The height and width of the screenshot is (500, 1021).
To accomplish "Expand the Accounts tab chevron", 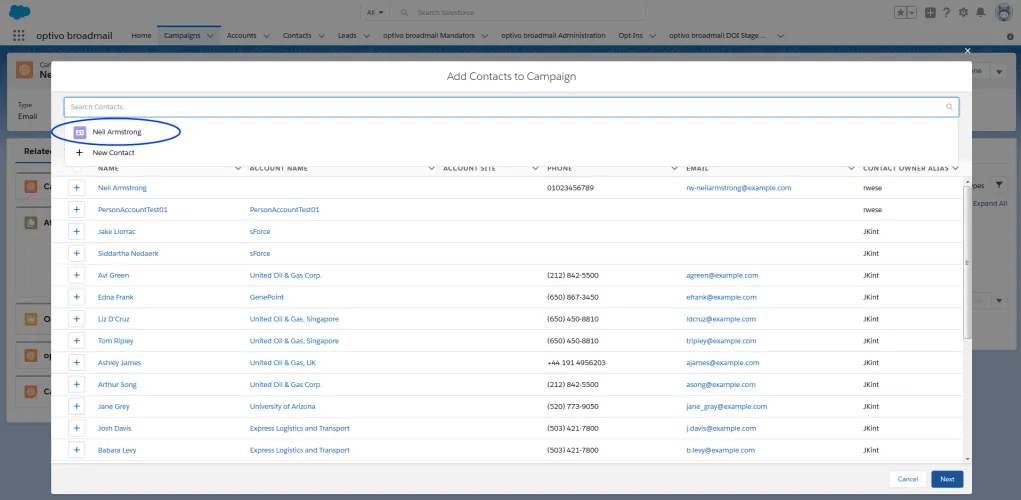I will click(x=266, y=36).
